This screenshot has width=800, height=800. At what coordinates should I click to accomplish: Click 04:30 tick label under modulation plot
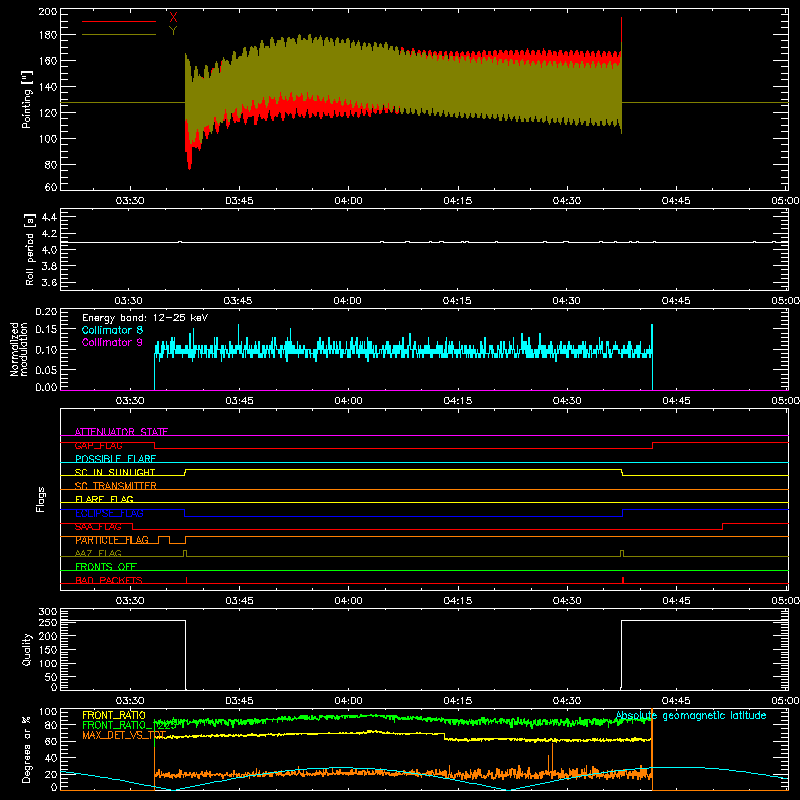tap(567, 401)
